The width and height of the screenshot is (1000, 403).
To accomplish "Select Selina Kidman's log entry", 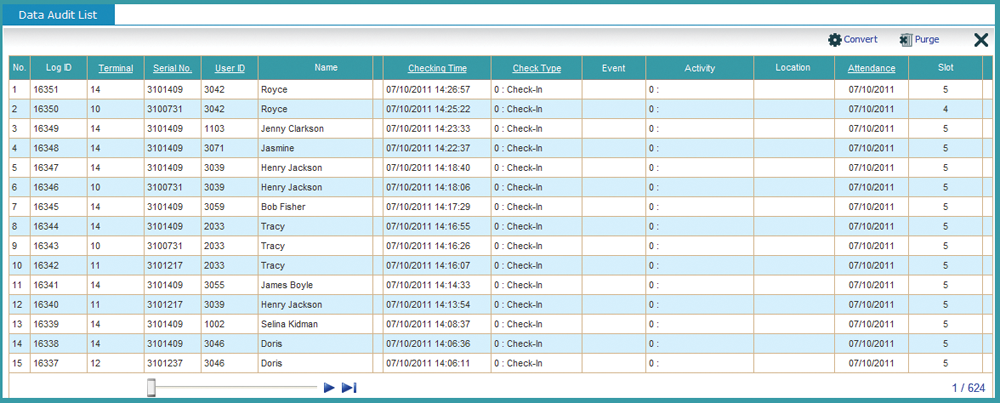I will click(291, 323).
